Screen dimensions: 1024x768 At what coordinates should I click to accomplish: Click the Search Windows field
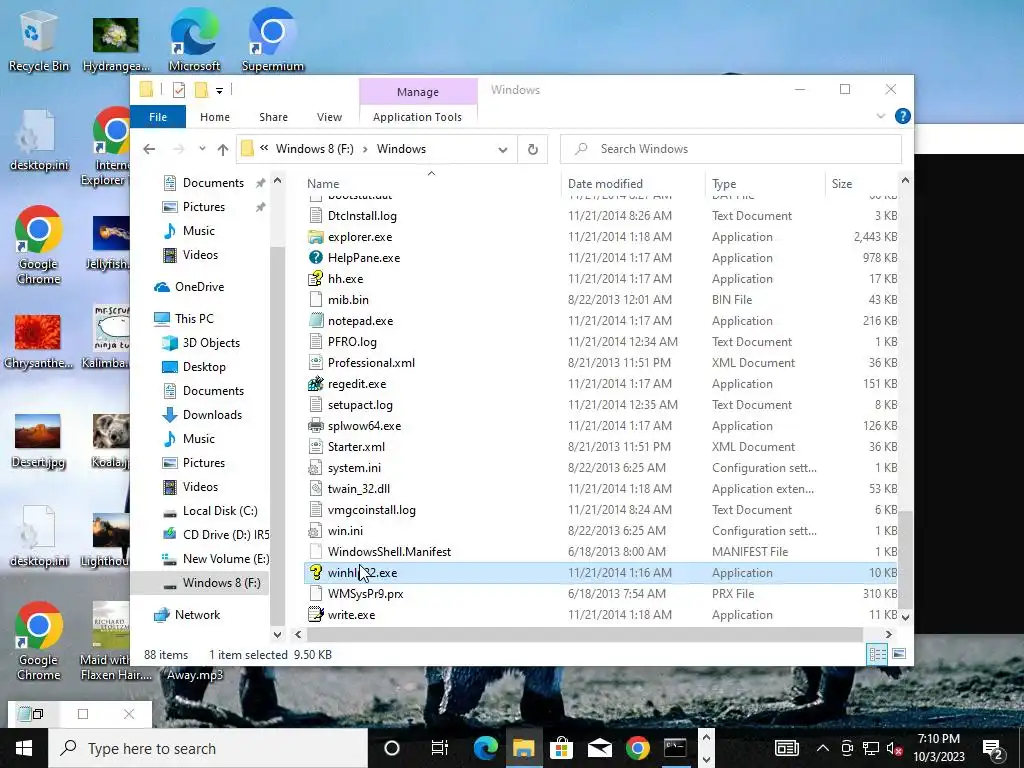[x=731, y=149]
